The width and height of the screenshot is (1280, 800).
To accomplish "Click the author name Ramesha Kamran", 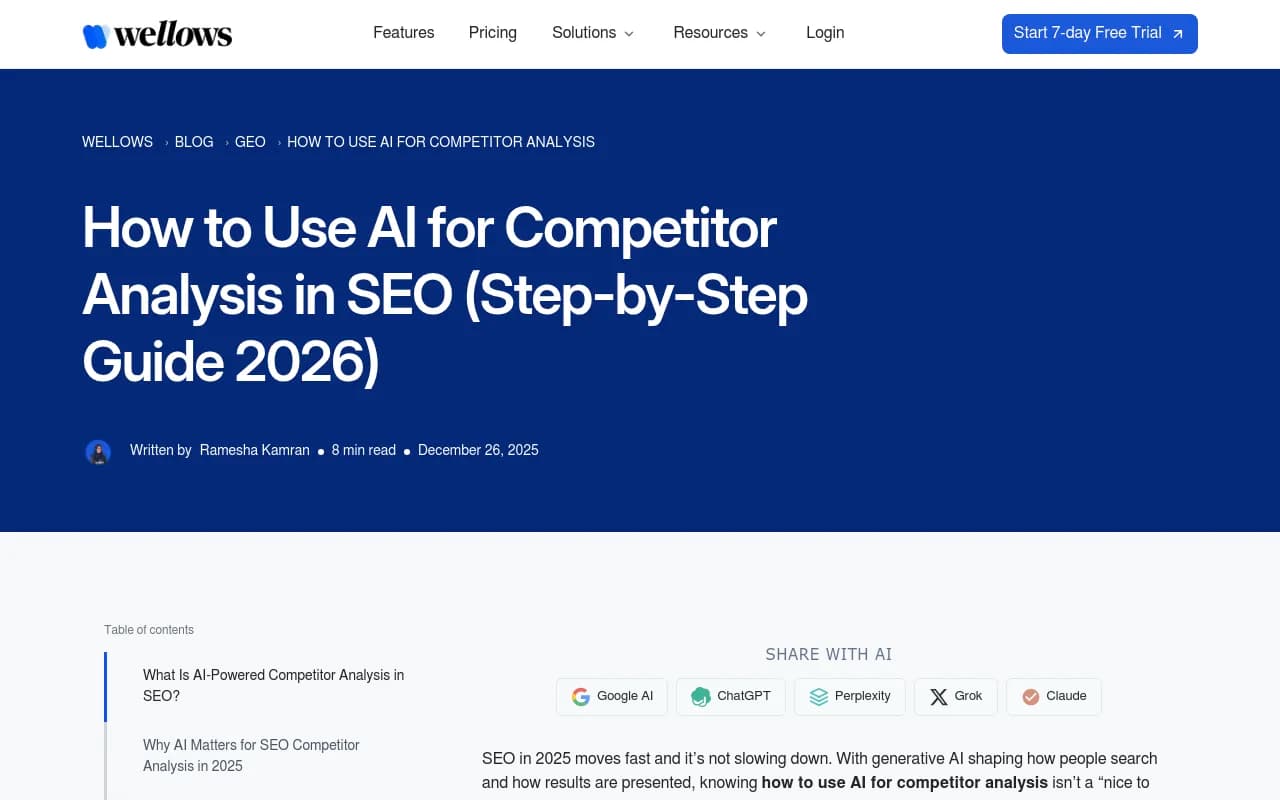I will (x=254, y=450).
